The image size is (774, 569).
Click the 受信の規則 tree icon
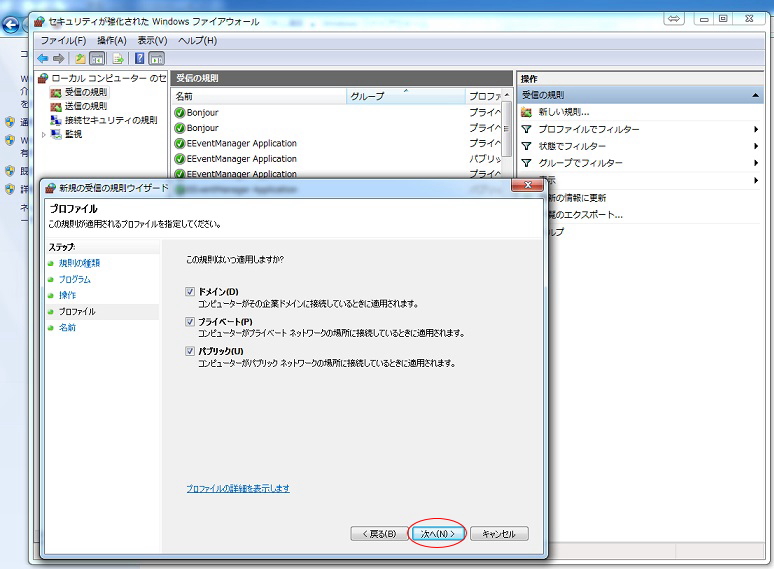(56, 92)
